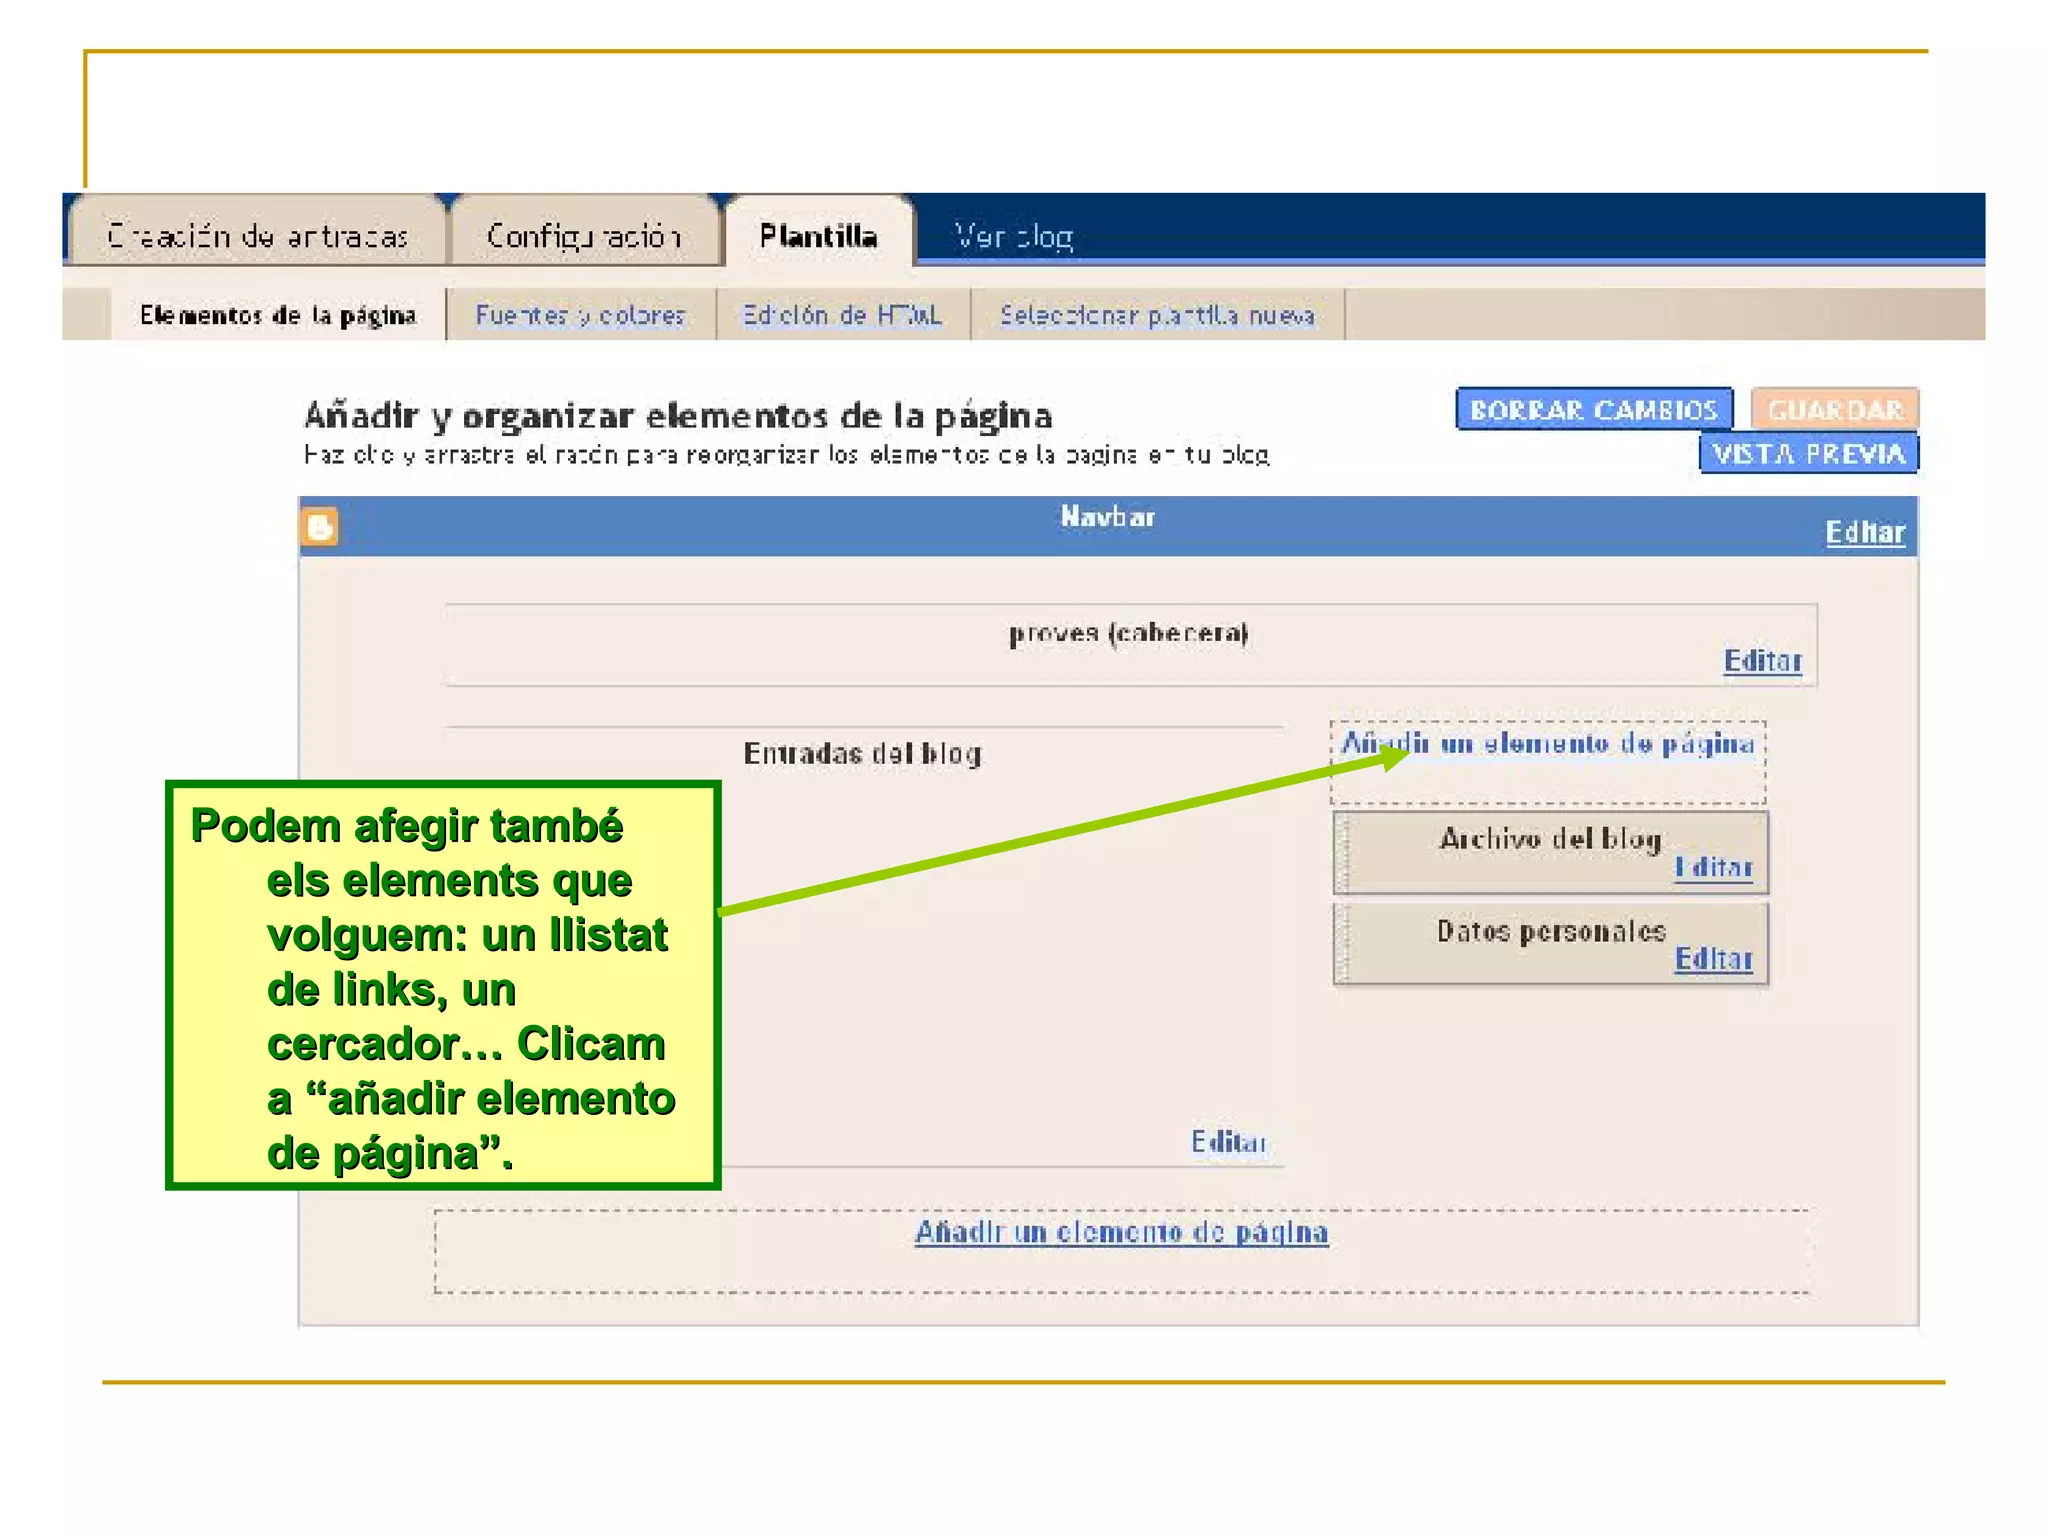Click Editar for proves (cabecera) header

click(1762, 661)
